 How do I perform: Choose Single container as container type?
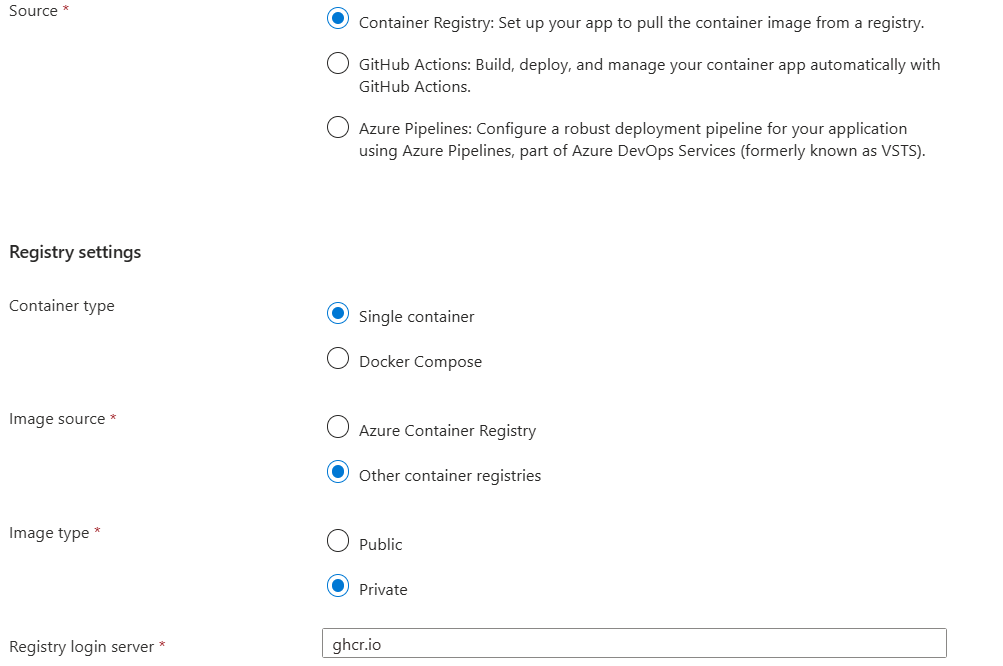point(338,313)
